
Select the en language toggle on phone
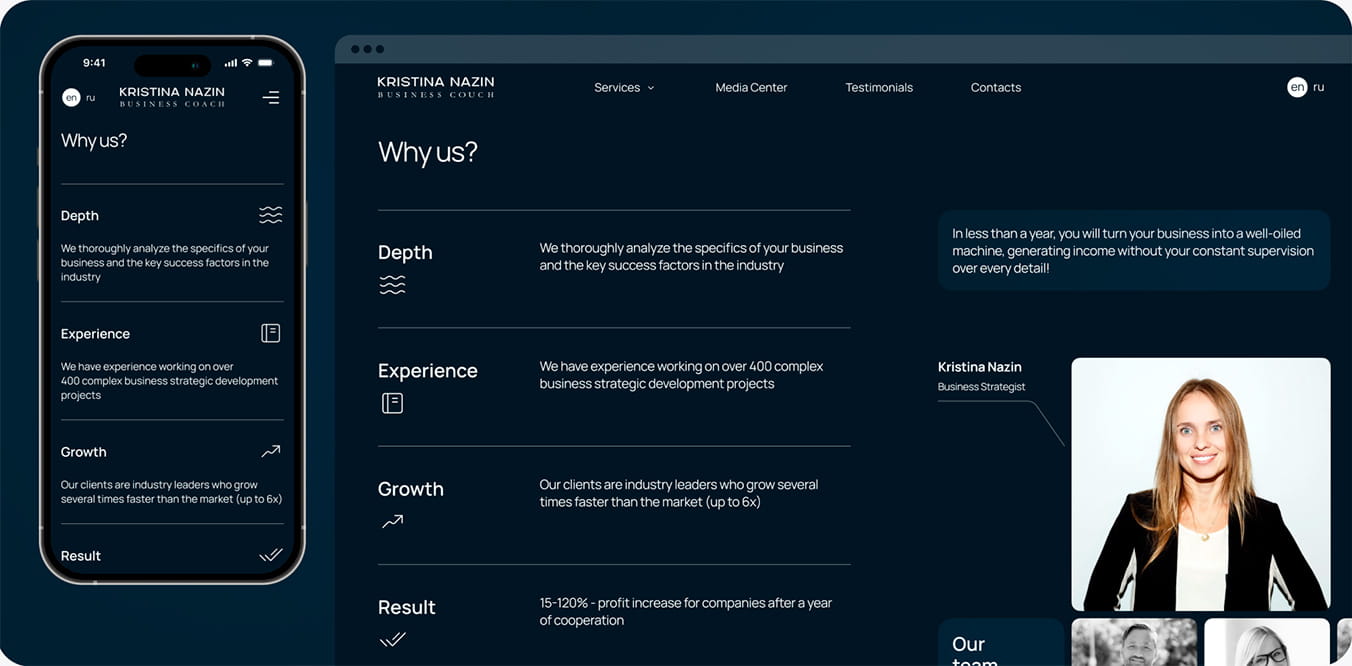coord(71,97)
